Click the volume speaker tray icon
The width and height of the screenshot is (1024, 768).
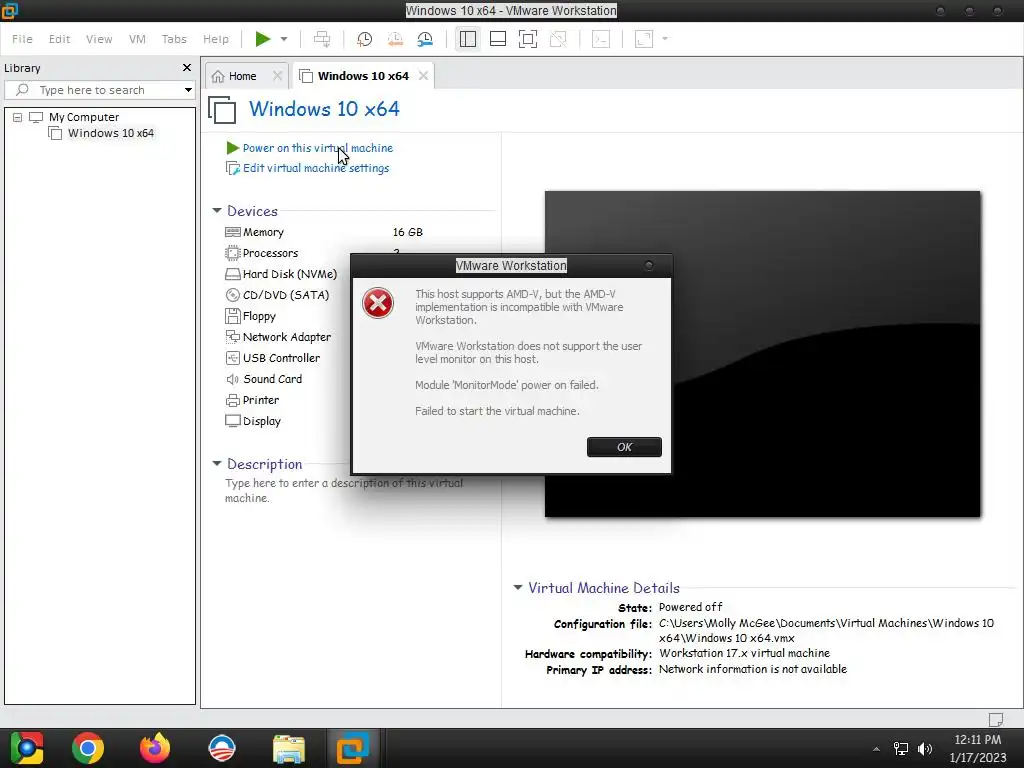[x=925, y=748]
